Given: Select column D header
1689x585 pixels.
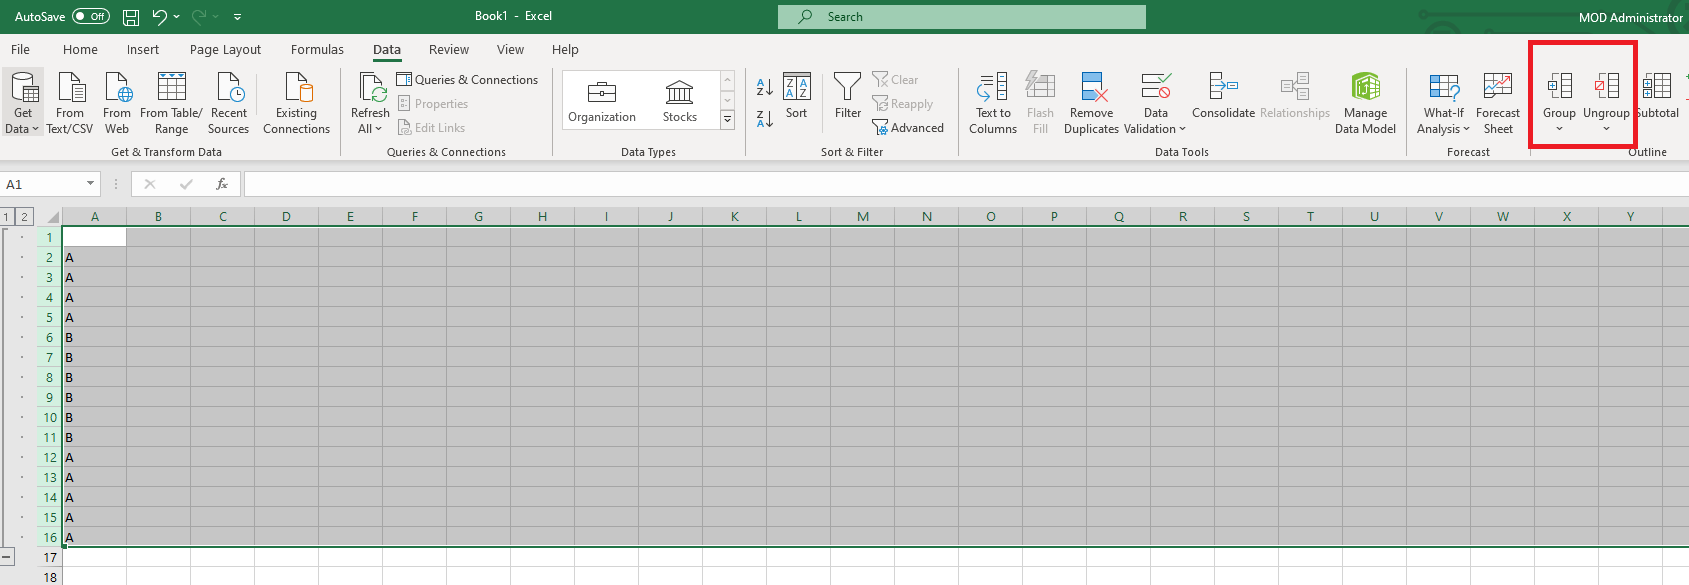Looking at the screenshot, I should 286,217.
